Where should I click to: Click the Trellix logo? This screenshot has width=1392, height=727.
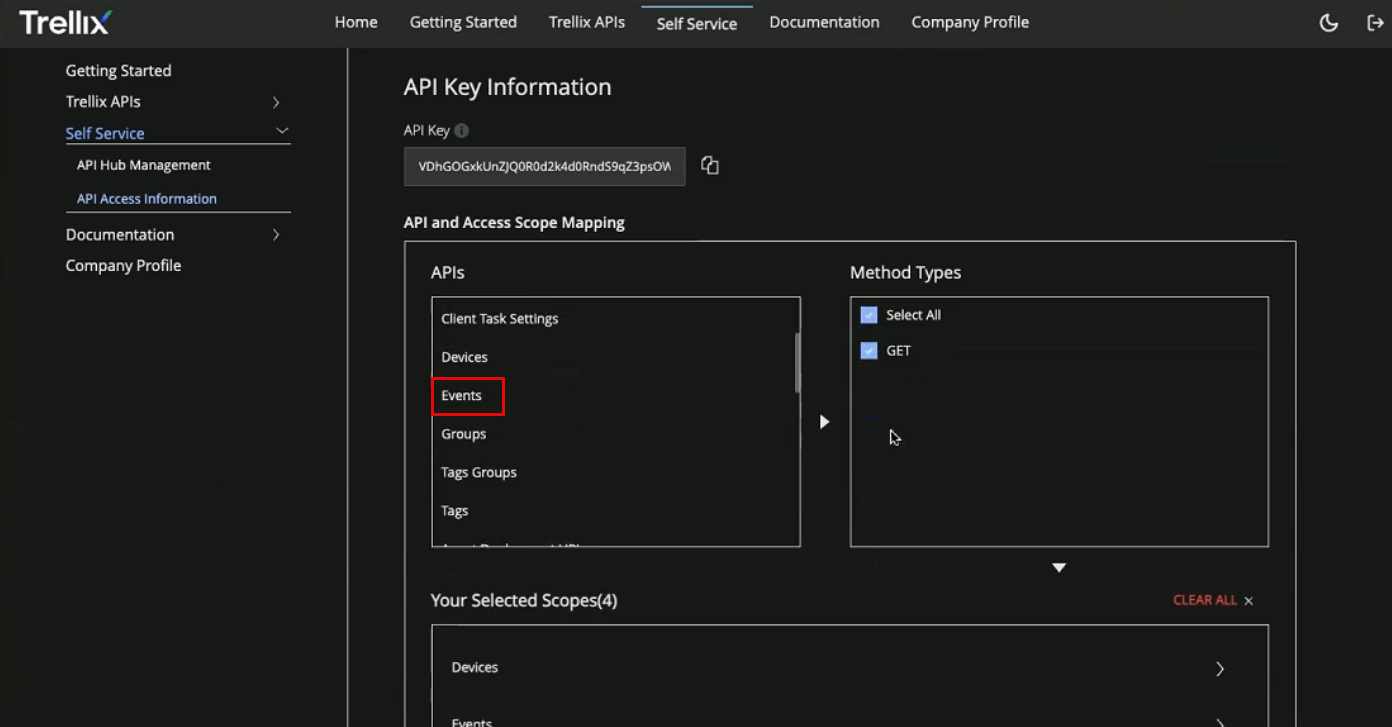pyautogui.click(x=65, y=22)
